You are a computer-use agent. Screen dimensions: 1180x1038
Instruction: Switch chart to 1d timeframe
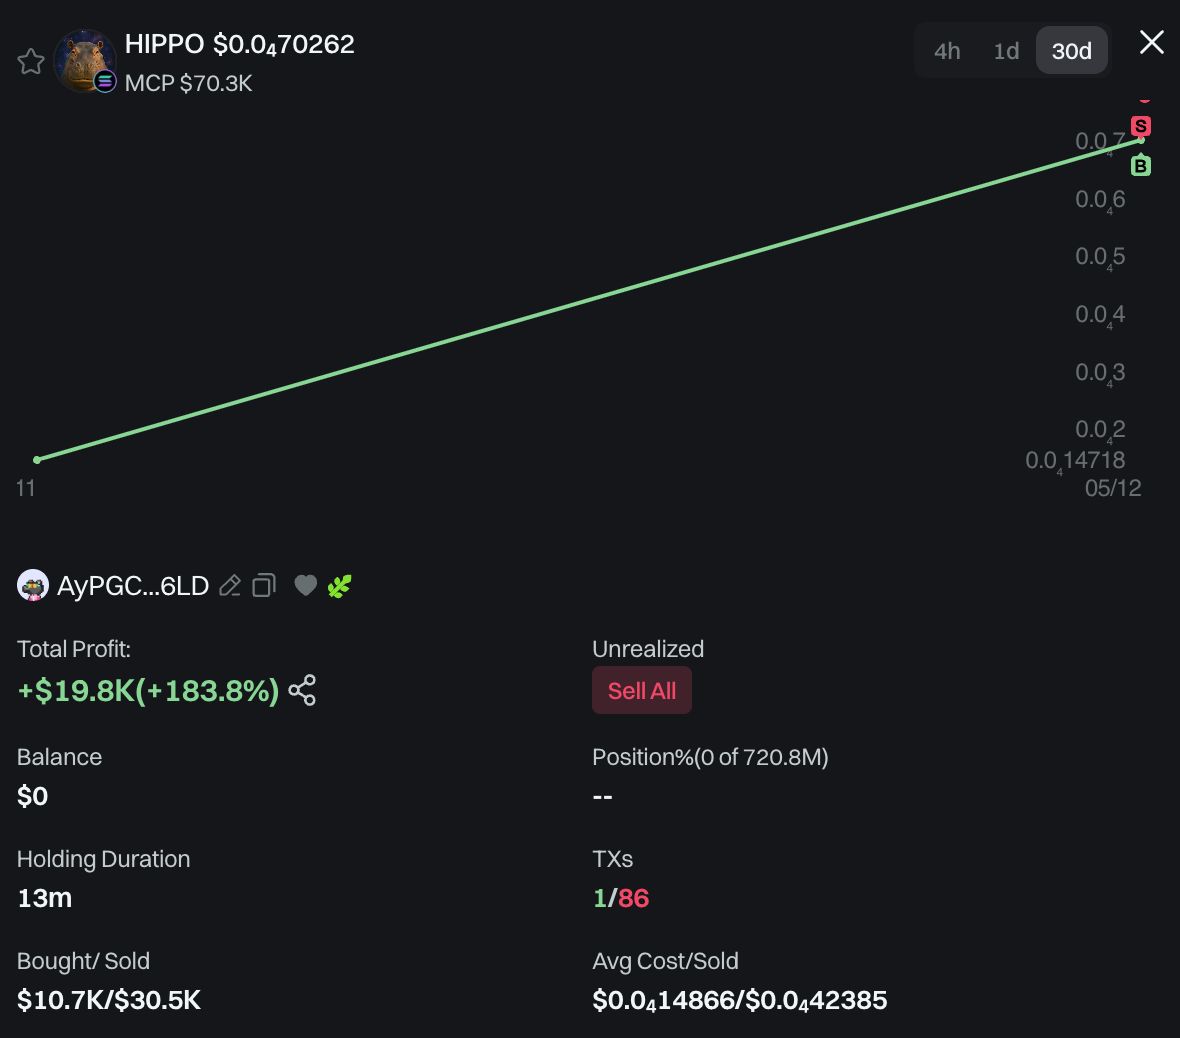tap(1006, 51)
